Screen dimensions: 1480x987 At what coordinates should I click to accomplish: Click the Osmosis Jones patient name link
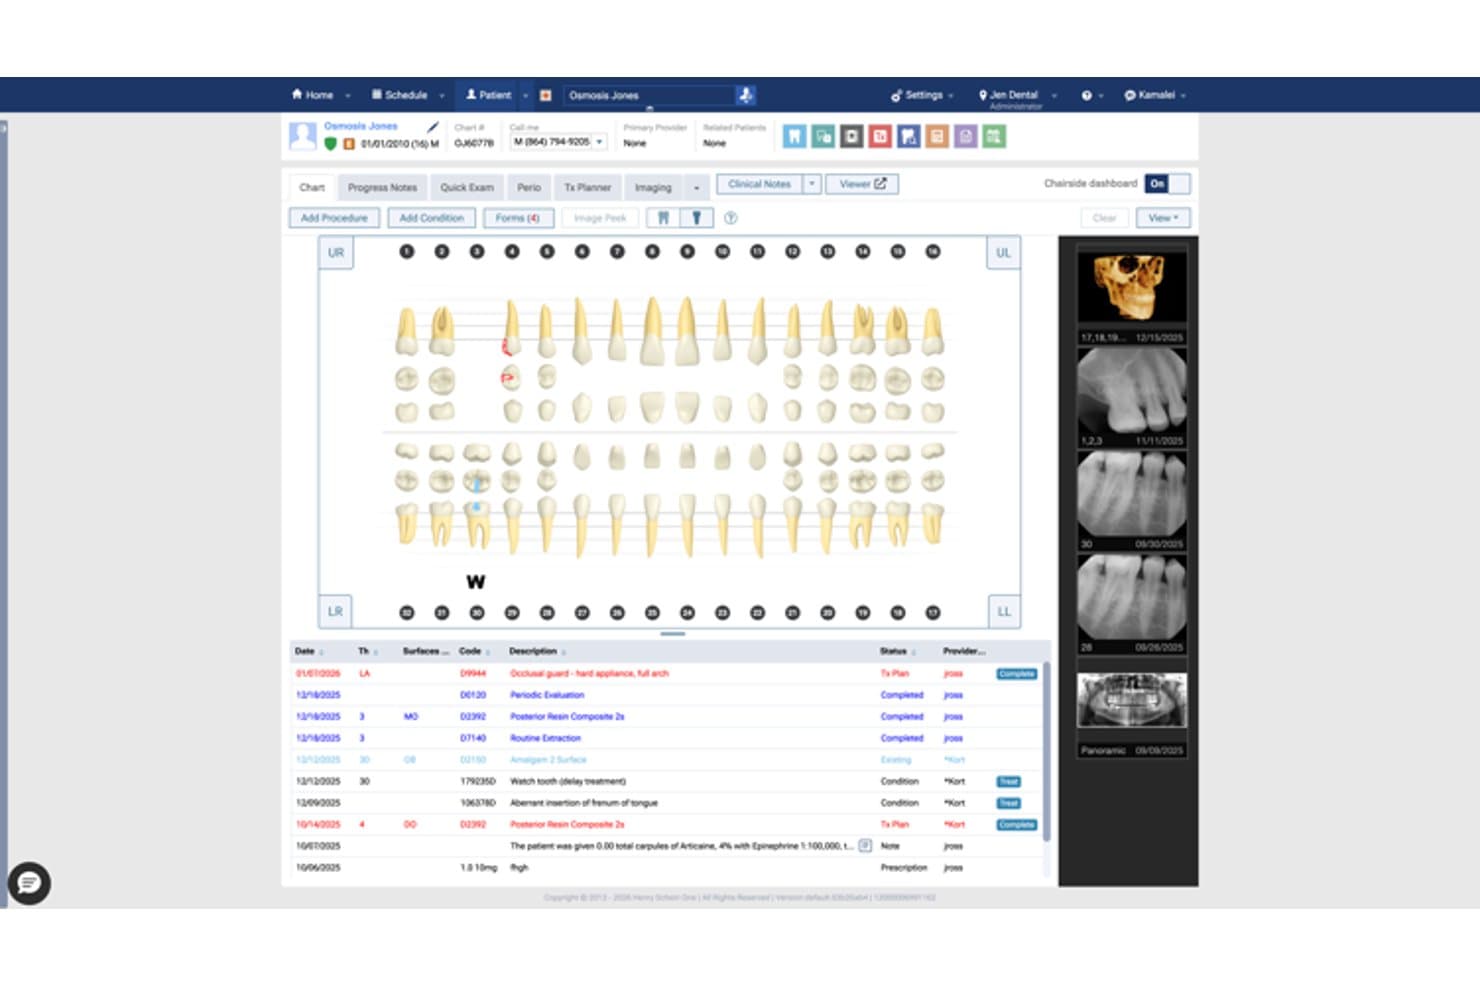pyautogui.click(x=361, y=126)
